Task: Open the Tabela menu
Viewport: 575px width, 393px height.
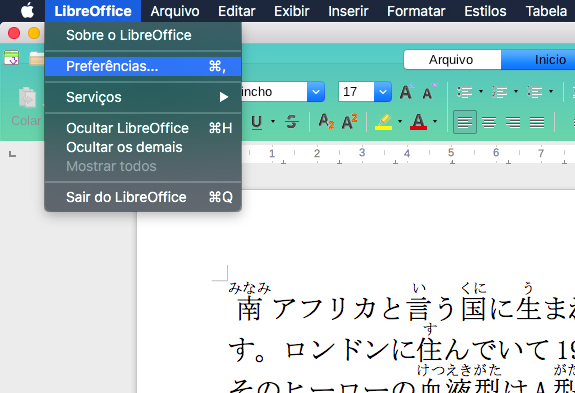Action: 546,11
